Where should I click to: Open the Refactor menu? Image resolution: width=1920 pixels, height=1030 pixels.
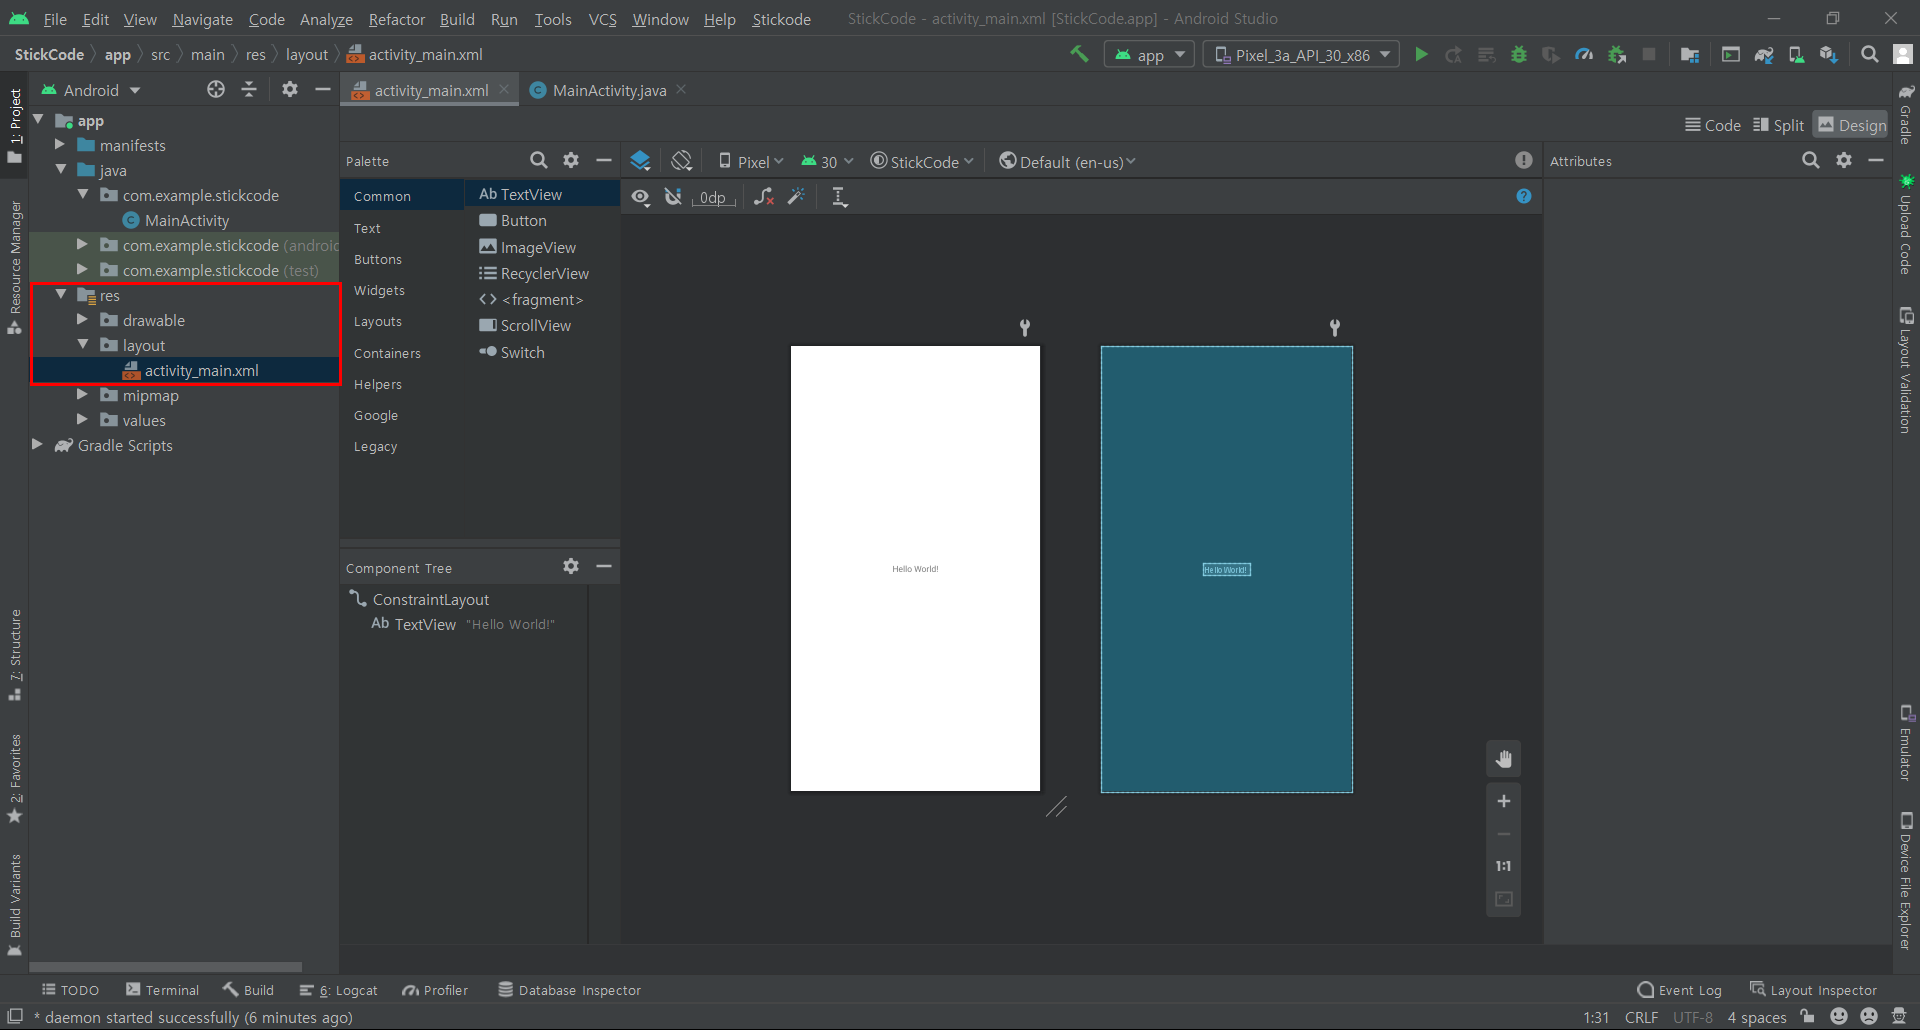396,19
